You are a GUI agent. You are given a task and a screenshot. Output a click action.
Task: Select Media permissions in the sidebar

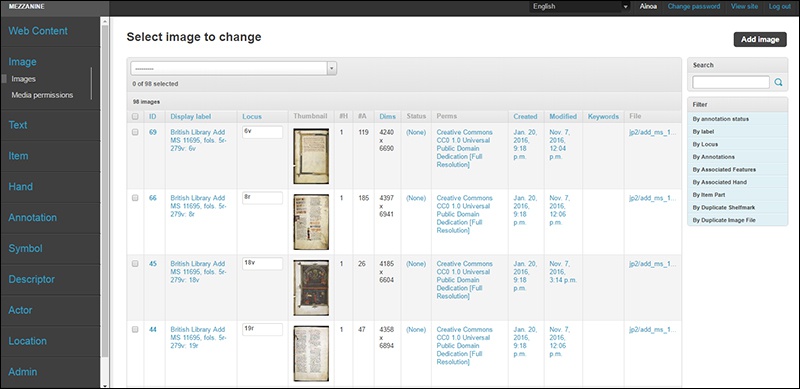(x=42, y=95)
